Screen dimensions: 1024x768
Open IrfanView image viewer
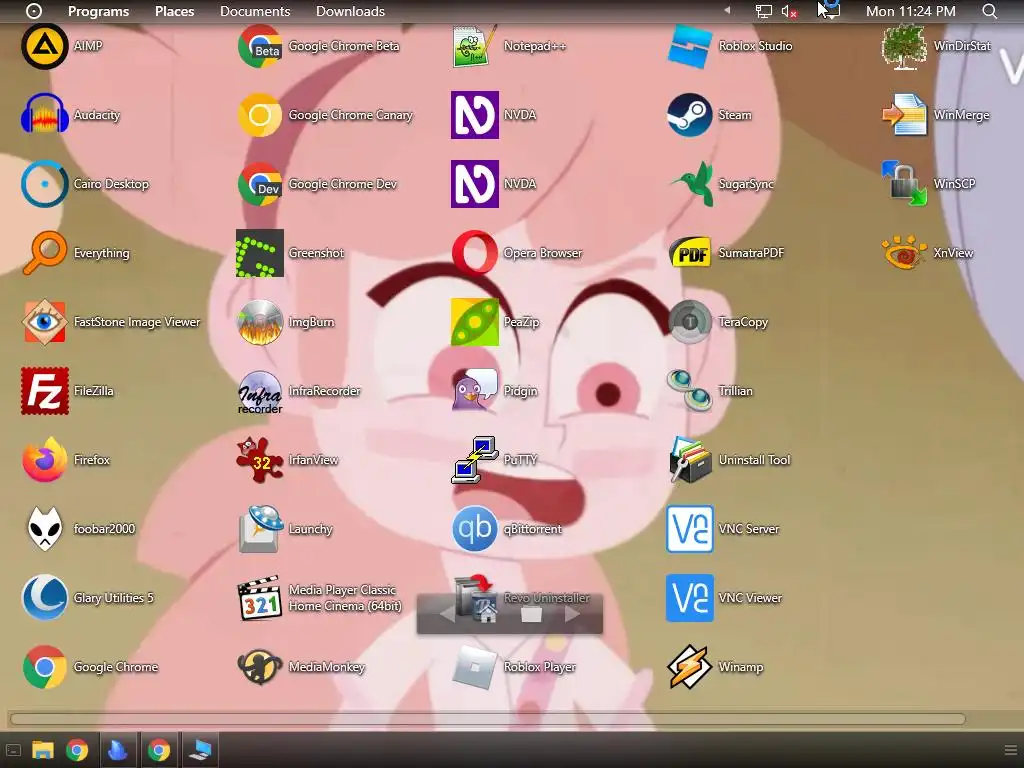click(x=259, y=460)
